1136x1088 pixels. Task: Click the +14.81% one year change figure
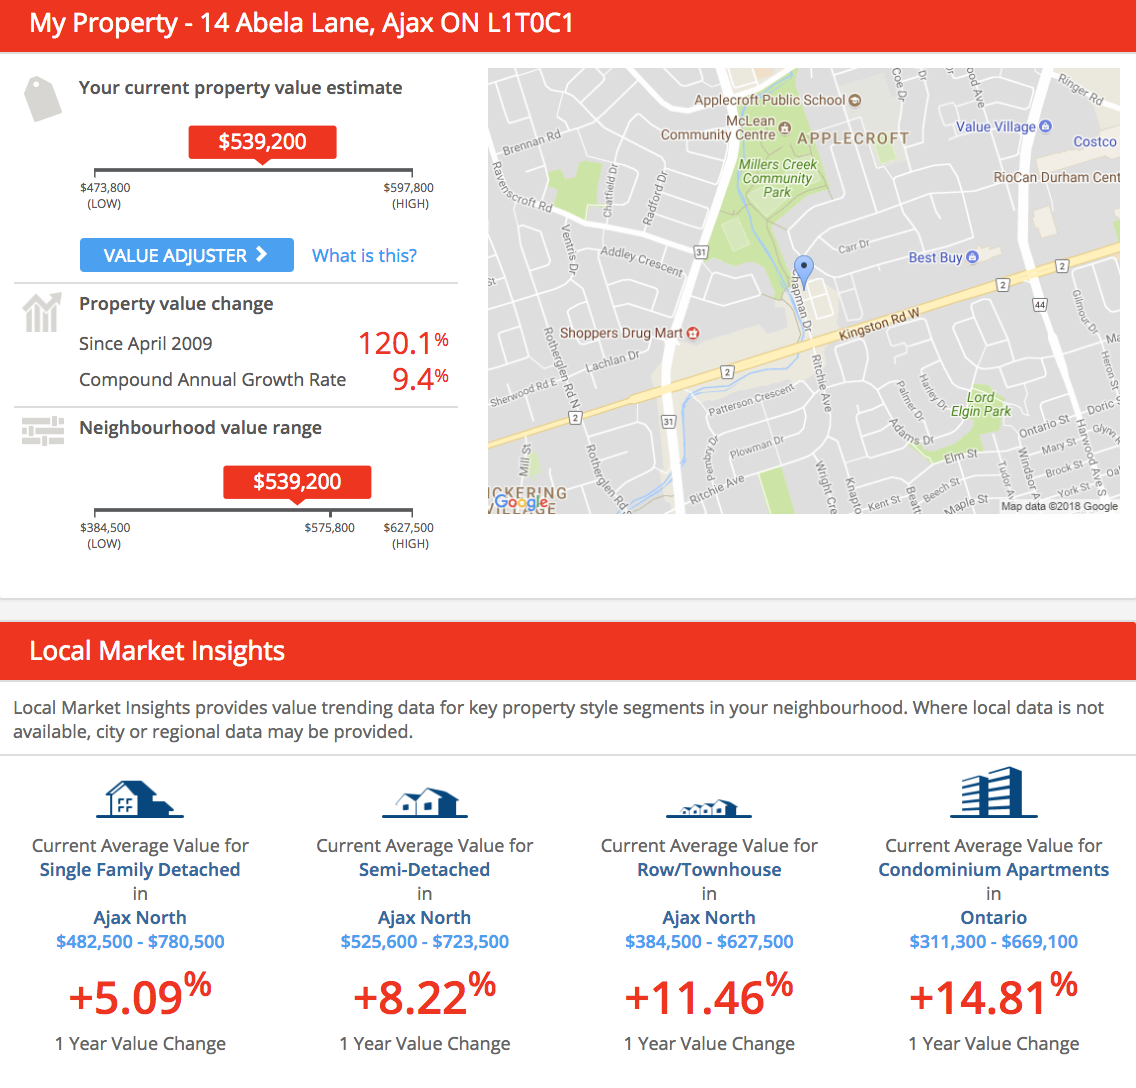click(x=993, y=995)
